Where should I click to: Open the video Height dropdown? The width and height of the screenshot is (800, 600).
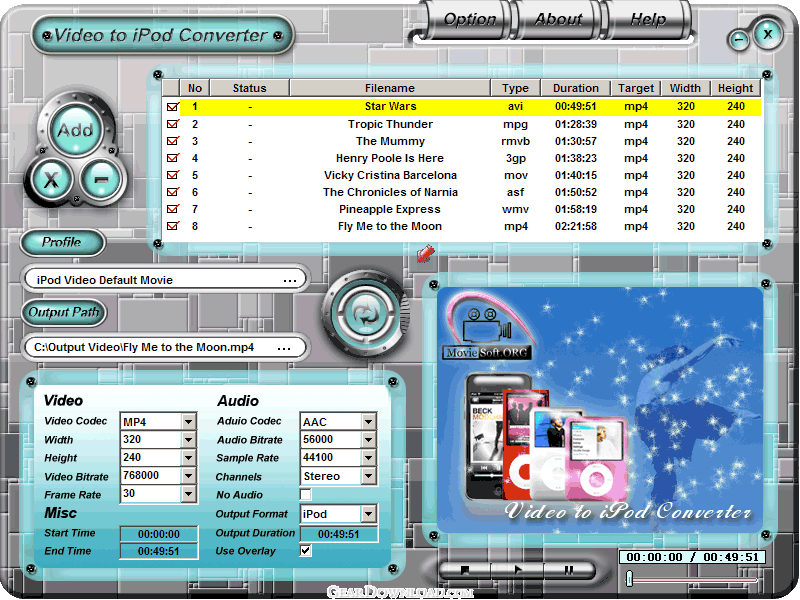point(188,458)
